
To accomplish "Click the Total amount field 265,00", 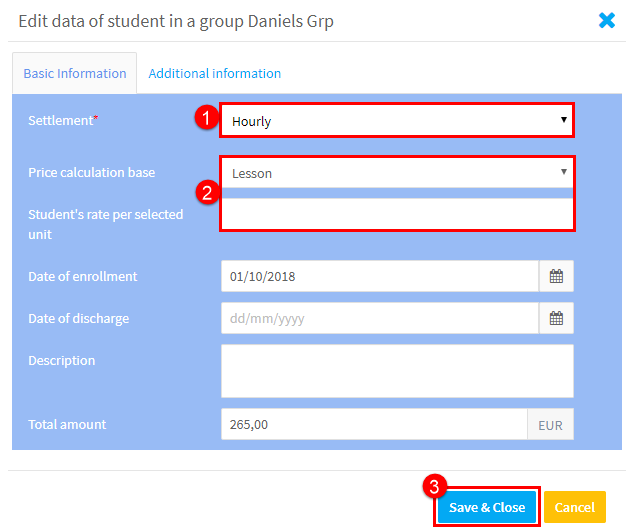I will click(374, 424).
